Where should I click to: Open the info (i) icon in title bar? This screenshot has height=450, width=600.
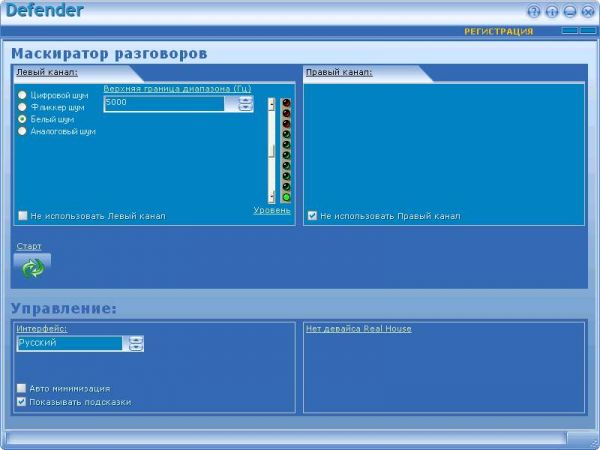552,11
